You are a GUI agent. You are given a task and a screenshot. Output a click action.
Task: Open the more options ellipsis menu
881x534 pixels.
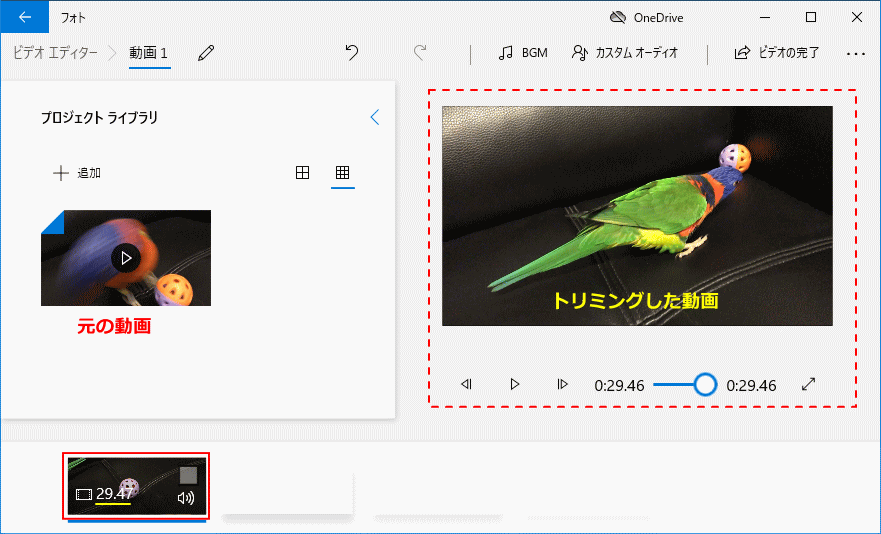click(x=855, y=53)
